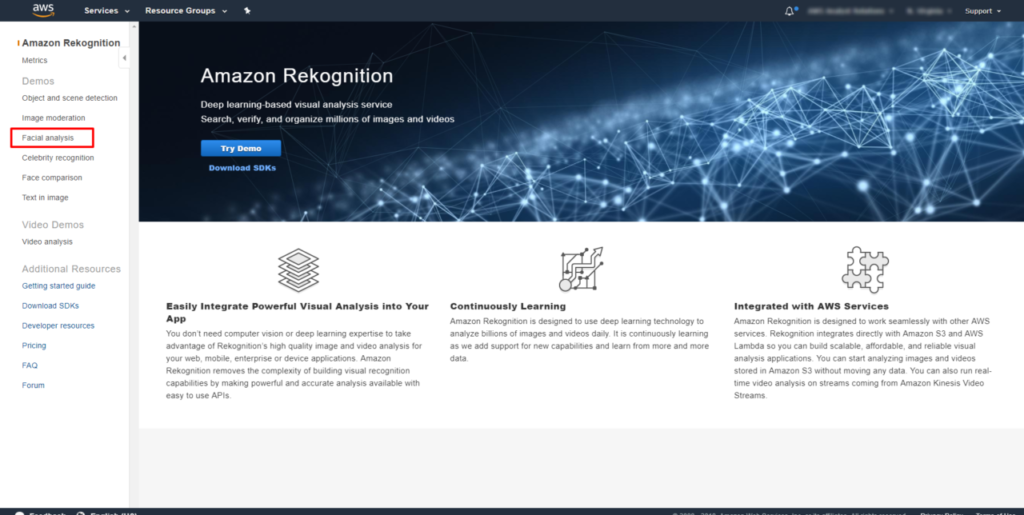
Task: Click the 'Additional Resources' section label
Action: (71, 269)
